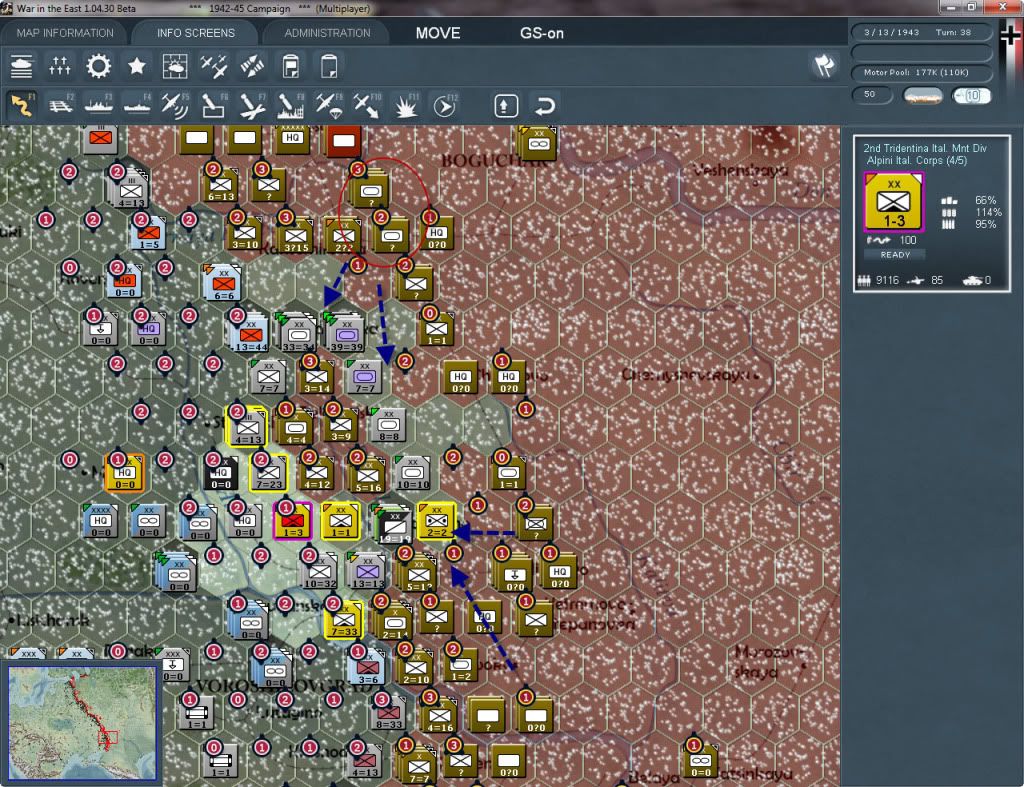Select the 13=44 unit stack

[250, 333]
